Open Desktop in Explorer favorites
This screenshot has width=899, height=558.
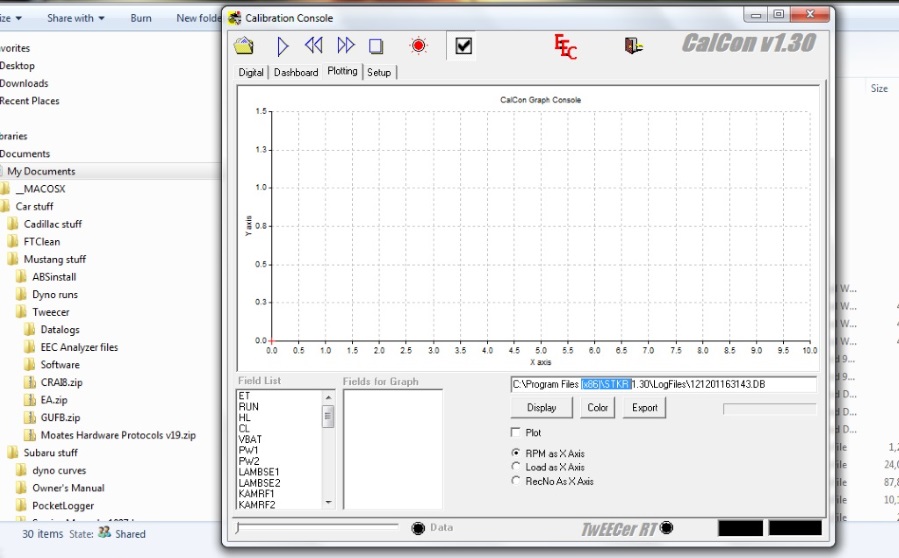pos(17,66)
